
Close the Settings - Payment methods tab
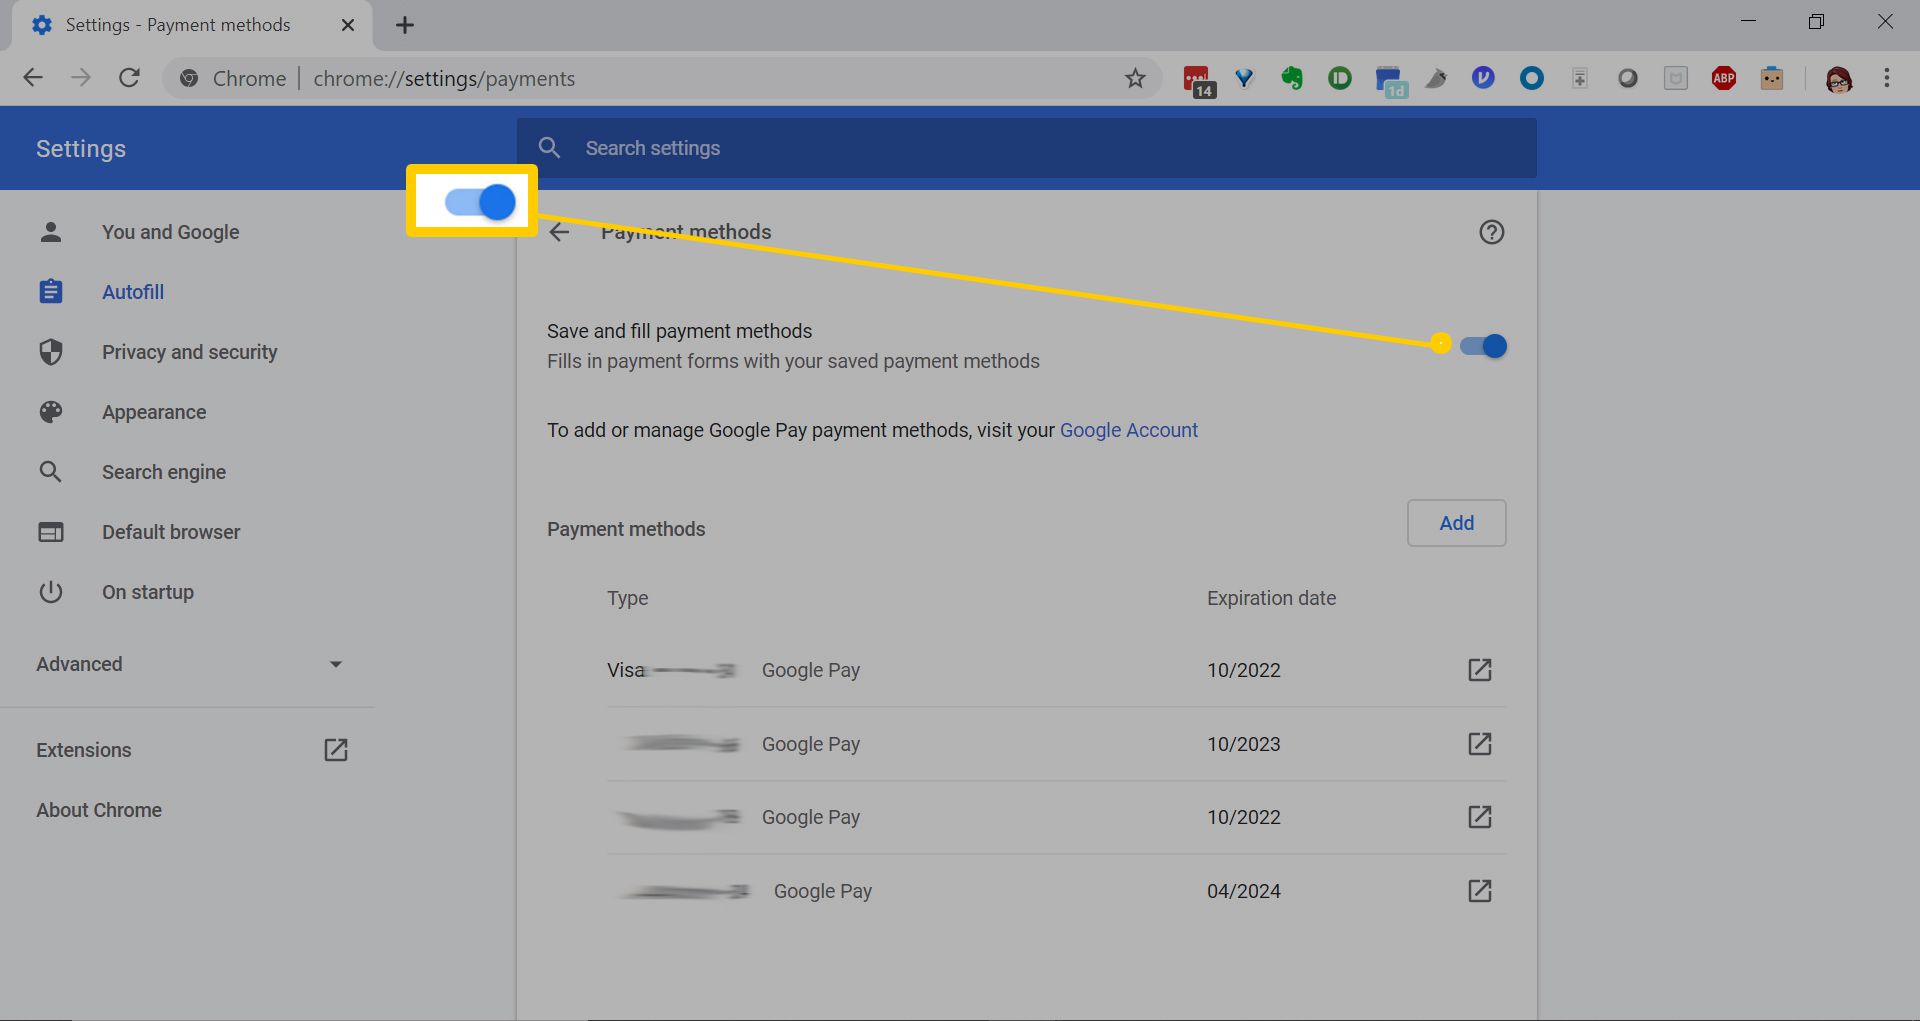(x=348, y=25)
